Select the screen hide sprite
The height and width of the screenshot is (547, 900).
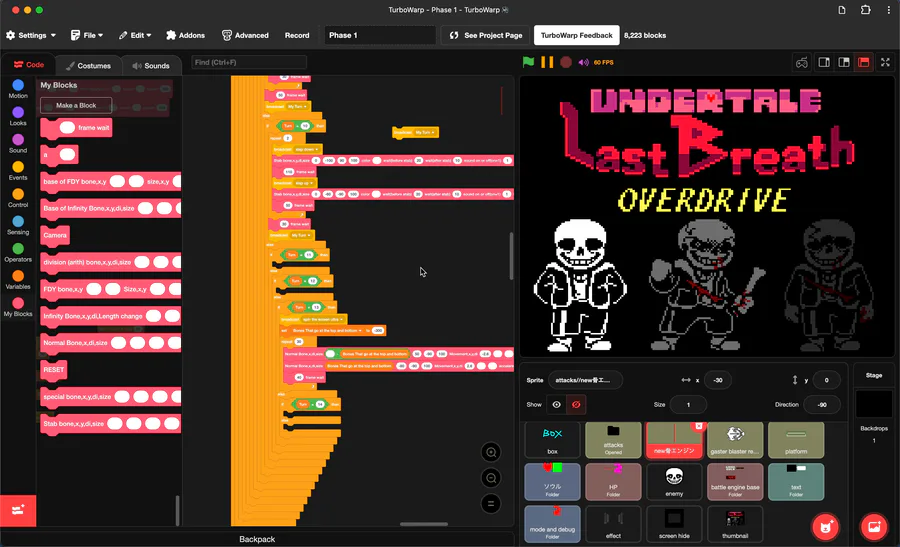(x=674, y=524)
